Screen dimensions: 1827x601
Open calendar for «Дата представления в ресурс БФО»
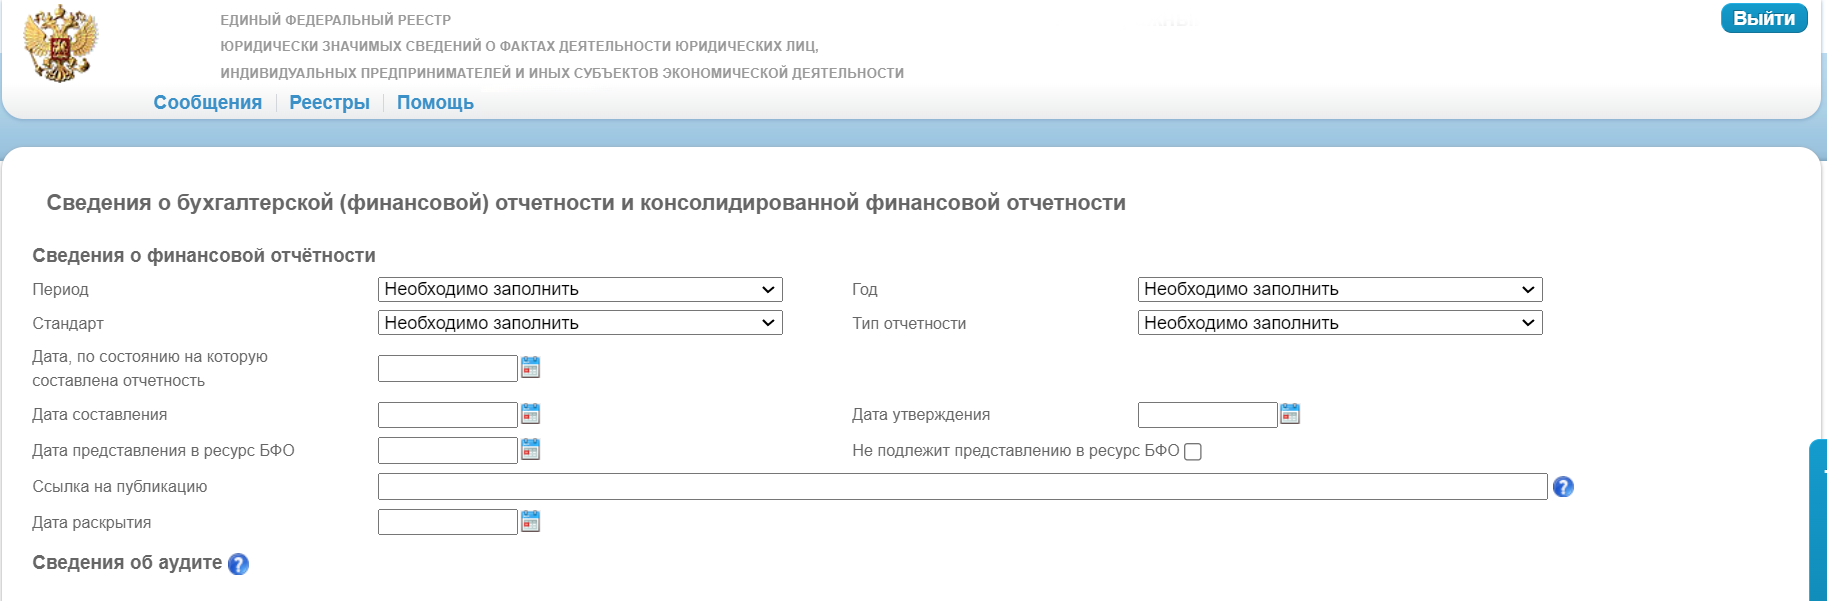(530, 450)
